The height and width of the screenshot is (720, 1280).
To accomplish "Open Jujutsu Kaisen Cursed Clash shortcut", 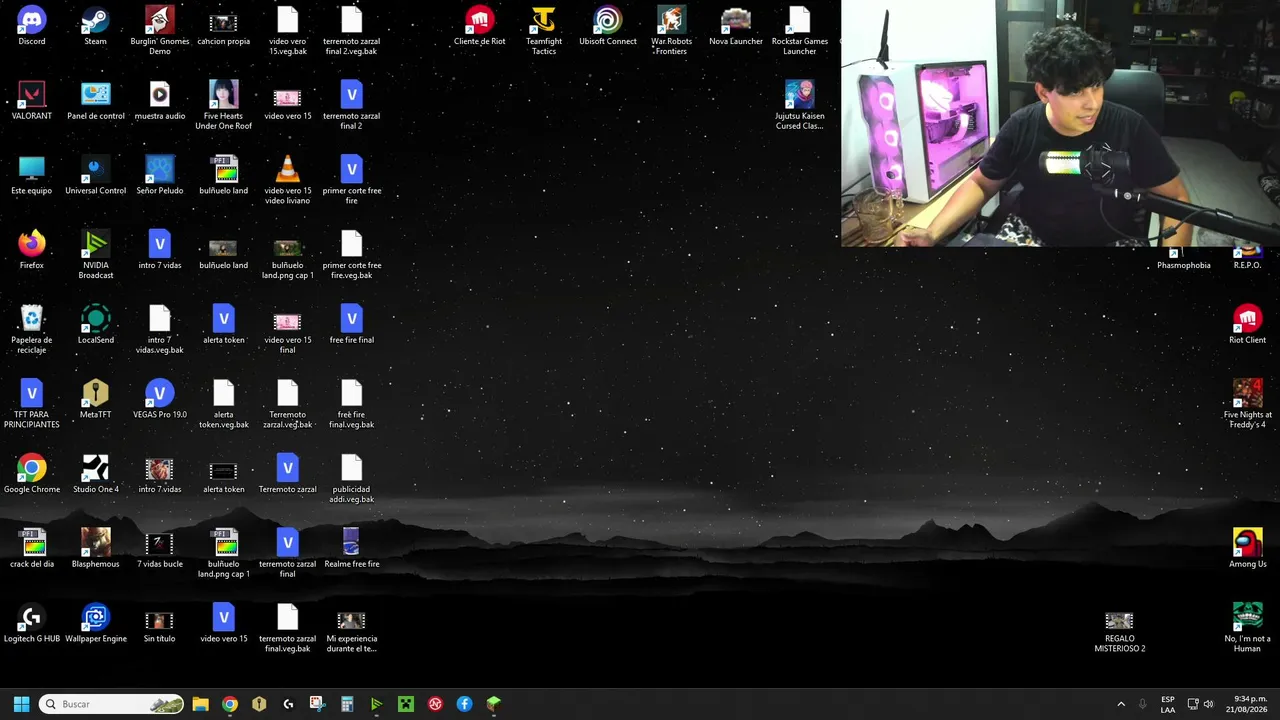I will click(799, 106).
